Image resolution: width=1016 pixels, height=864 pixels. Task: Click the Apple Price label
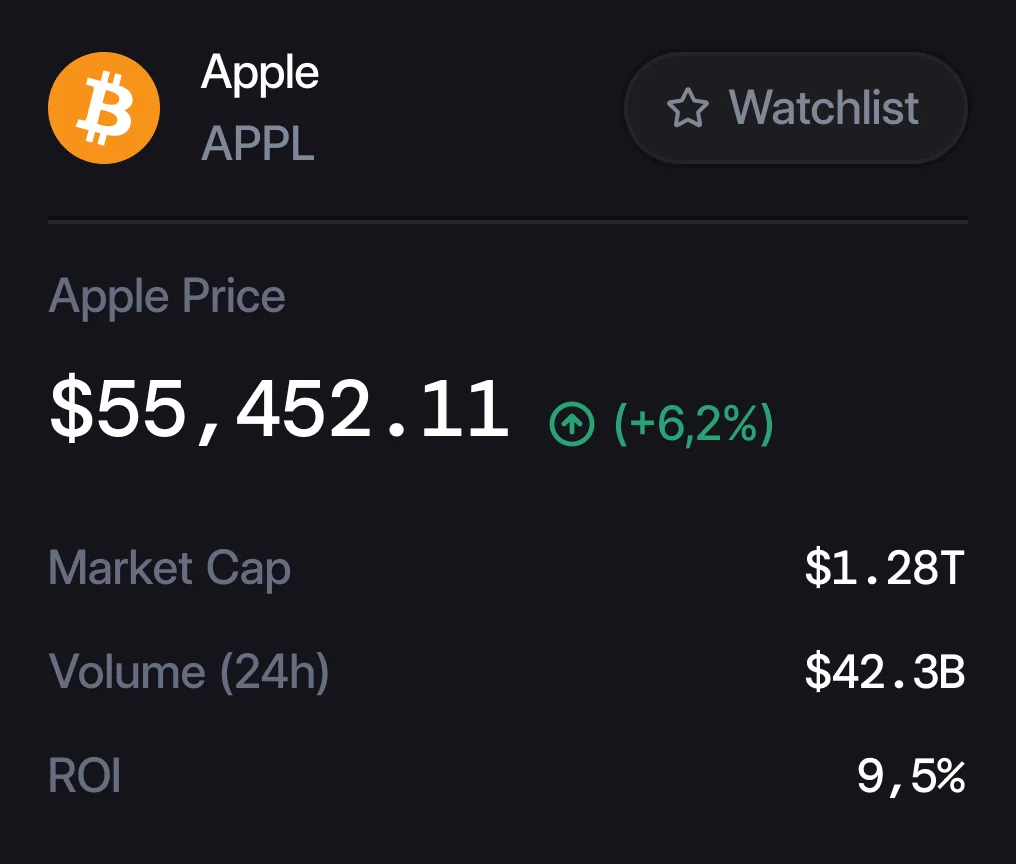tap(167, 296)
